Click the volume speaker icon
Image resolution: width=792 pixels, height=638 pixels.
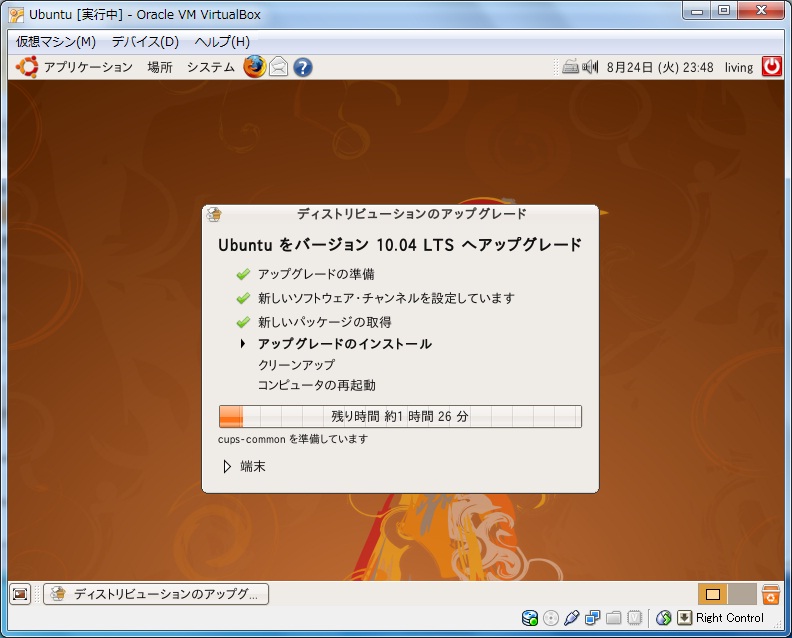tap(590, 67)
